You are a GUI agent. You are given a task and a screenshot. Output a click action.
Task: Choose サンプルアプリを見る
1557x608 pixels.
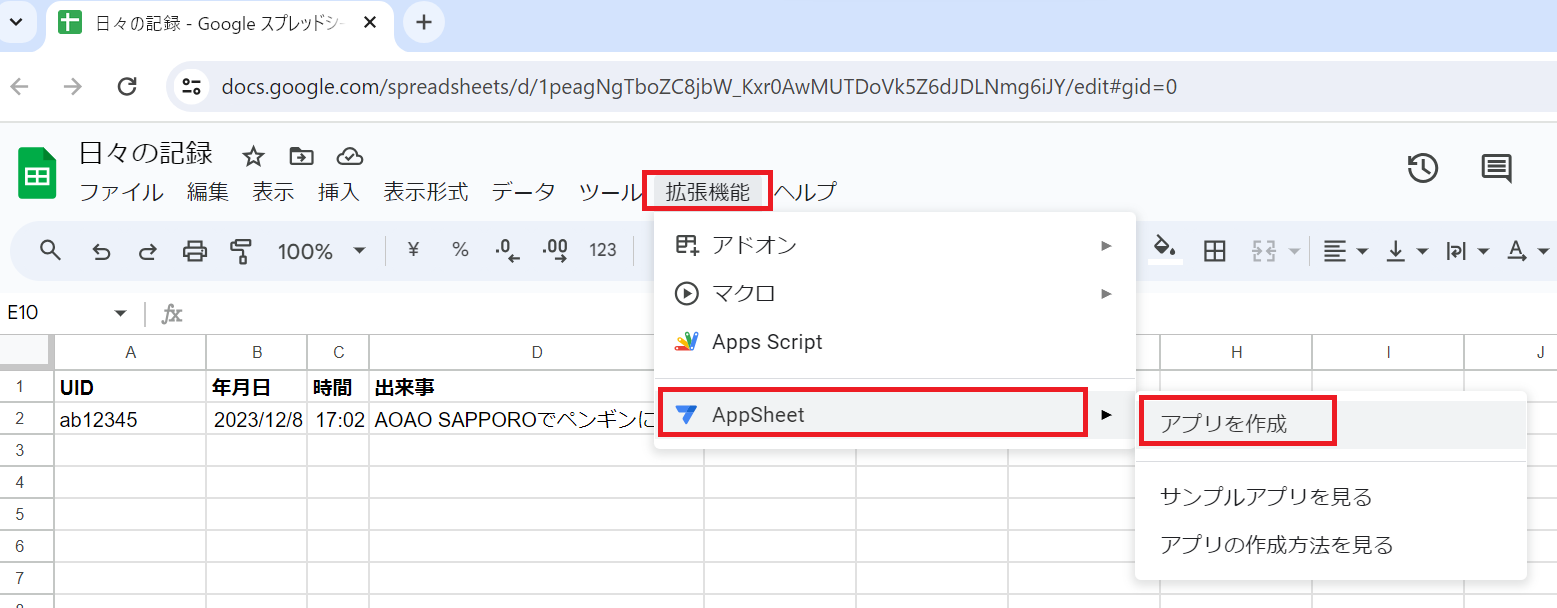(x=1331, y=497)
